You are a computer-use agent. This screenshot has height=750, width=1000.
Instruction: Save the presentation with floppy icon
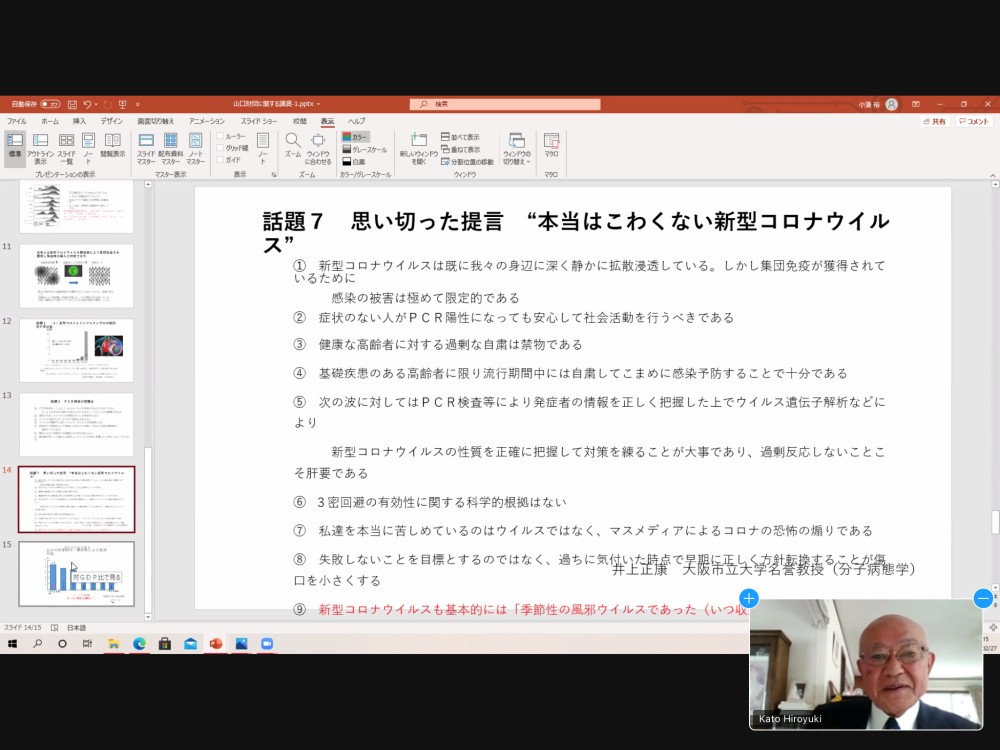point(72,104)
